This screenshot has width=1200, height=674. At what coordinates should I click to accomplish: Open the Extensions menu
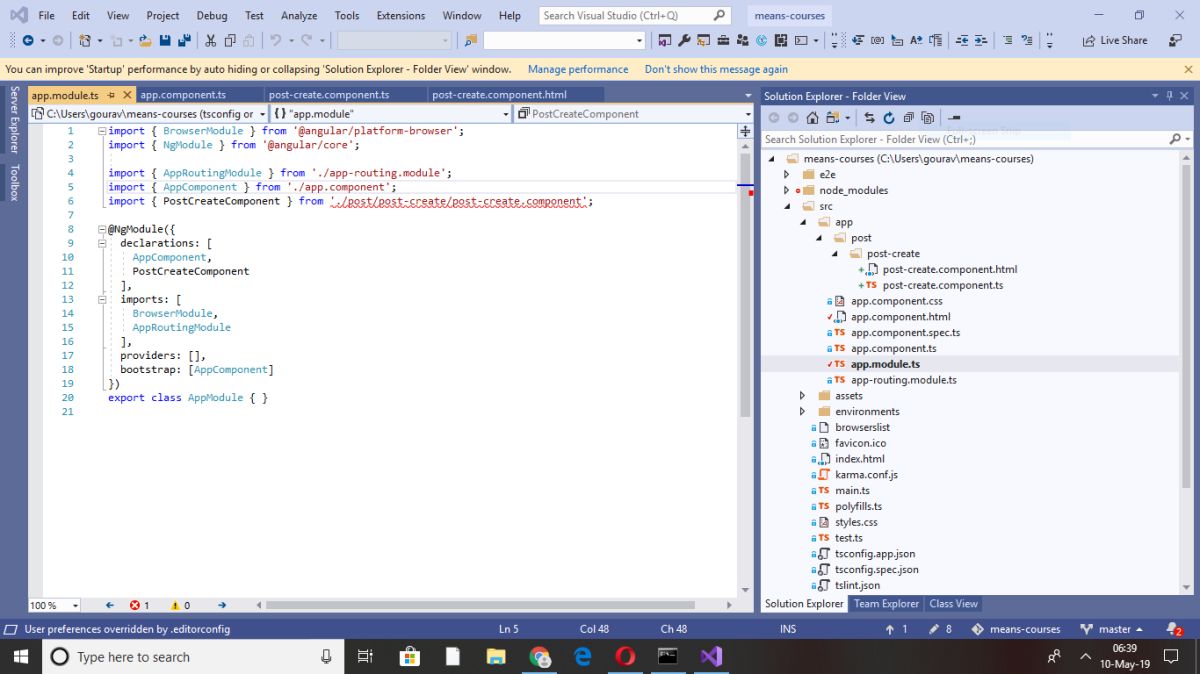pyautogui.click(x=400, y=15)
